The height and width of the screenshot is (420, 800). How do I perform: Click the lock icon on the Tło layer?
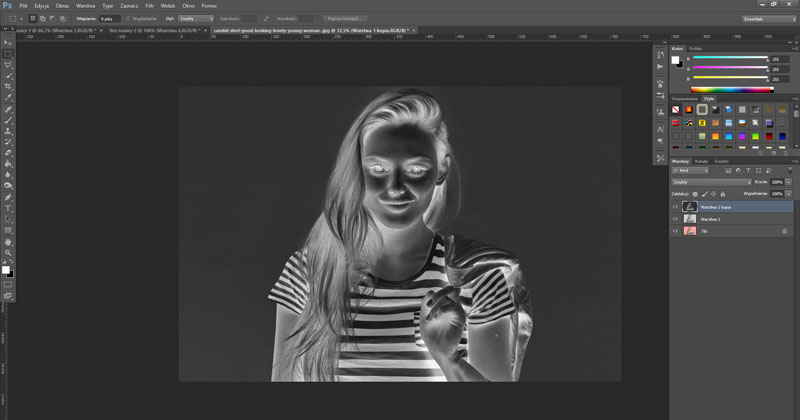tap(785, 230)
